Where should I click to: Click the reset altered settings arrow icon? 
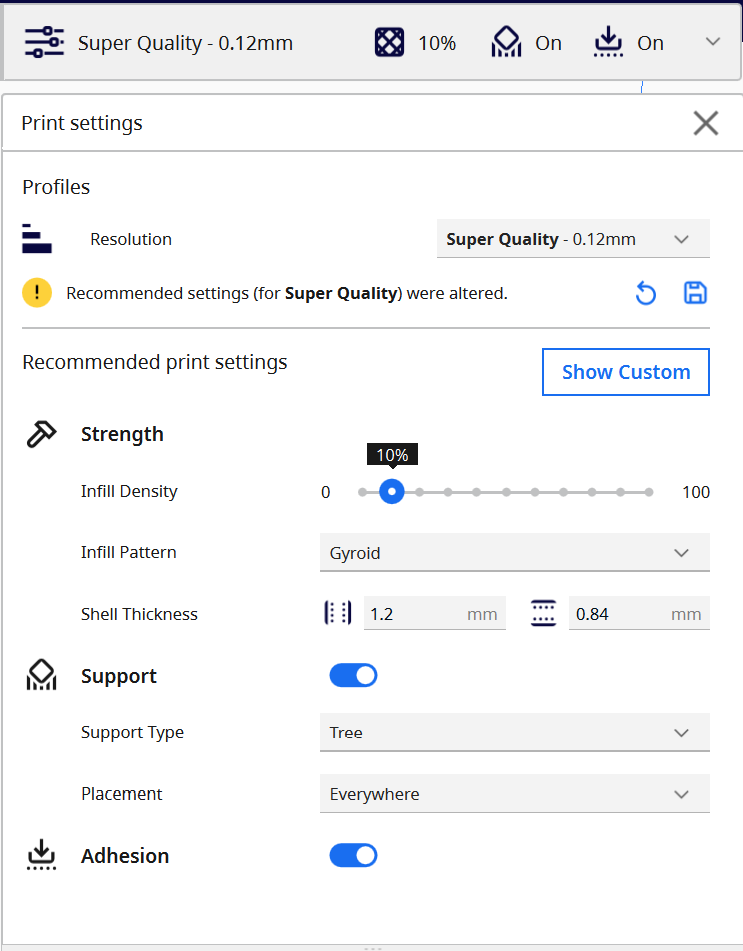click(646, 294)
